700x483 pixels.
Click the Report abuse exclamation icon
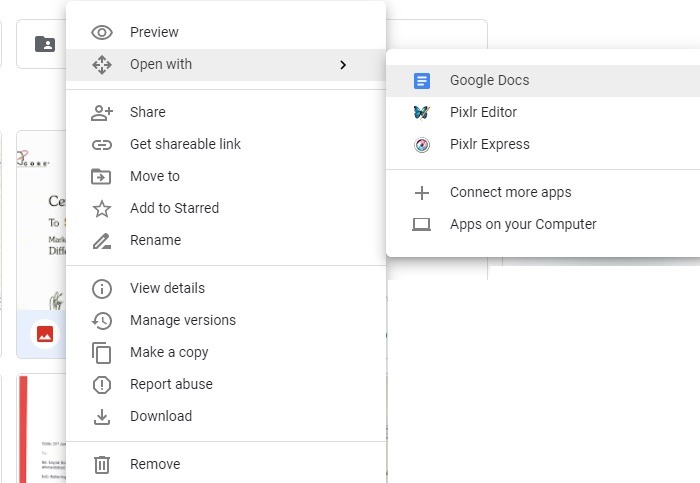pos(102,385)
